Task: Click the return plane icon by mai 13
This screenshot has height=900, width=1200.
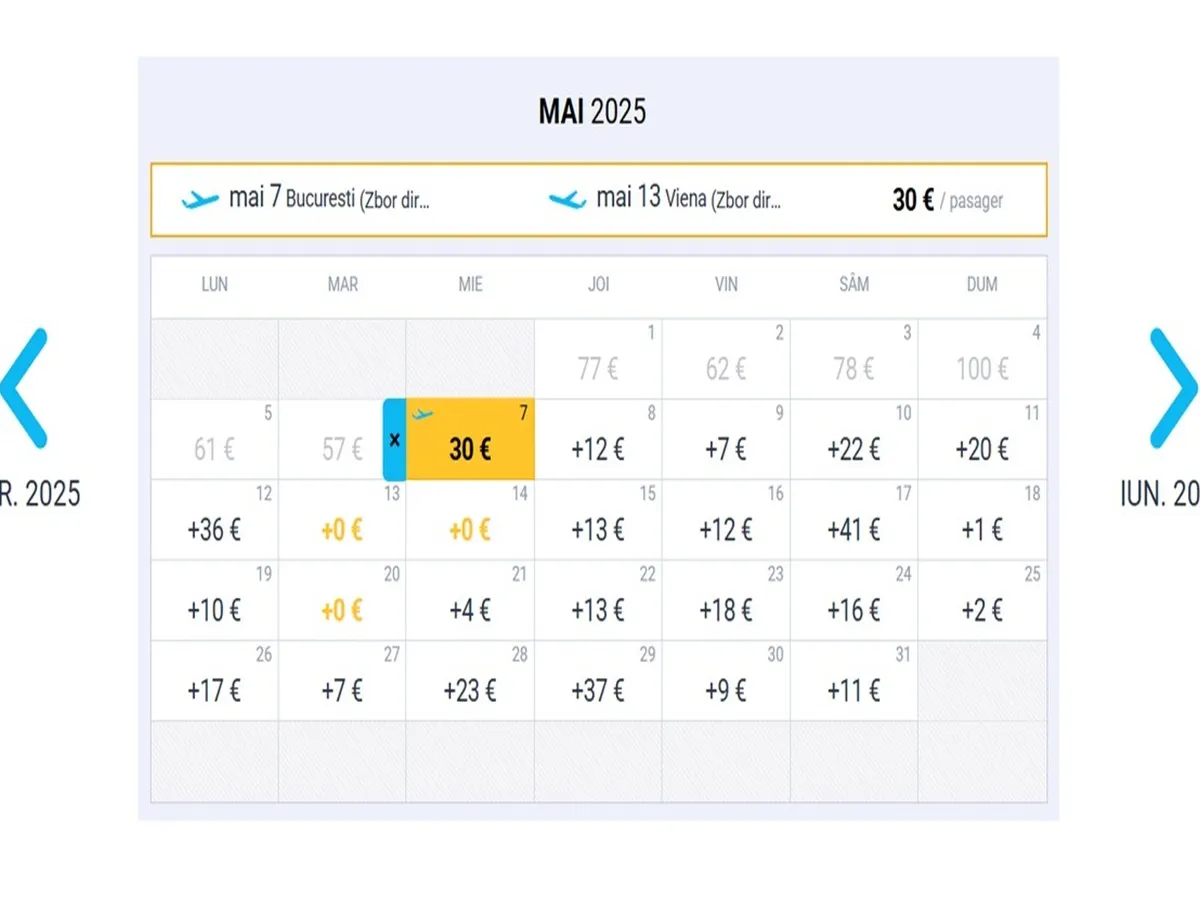Action: click(567, 200)
